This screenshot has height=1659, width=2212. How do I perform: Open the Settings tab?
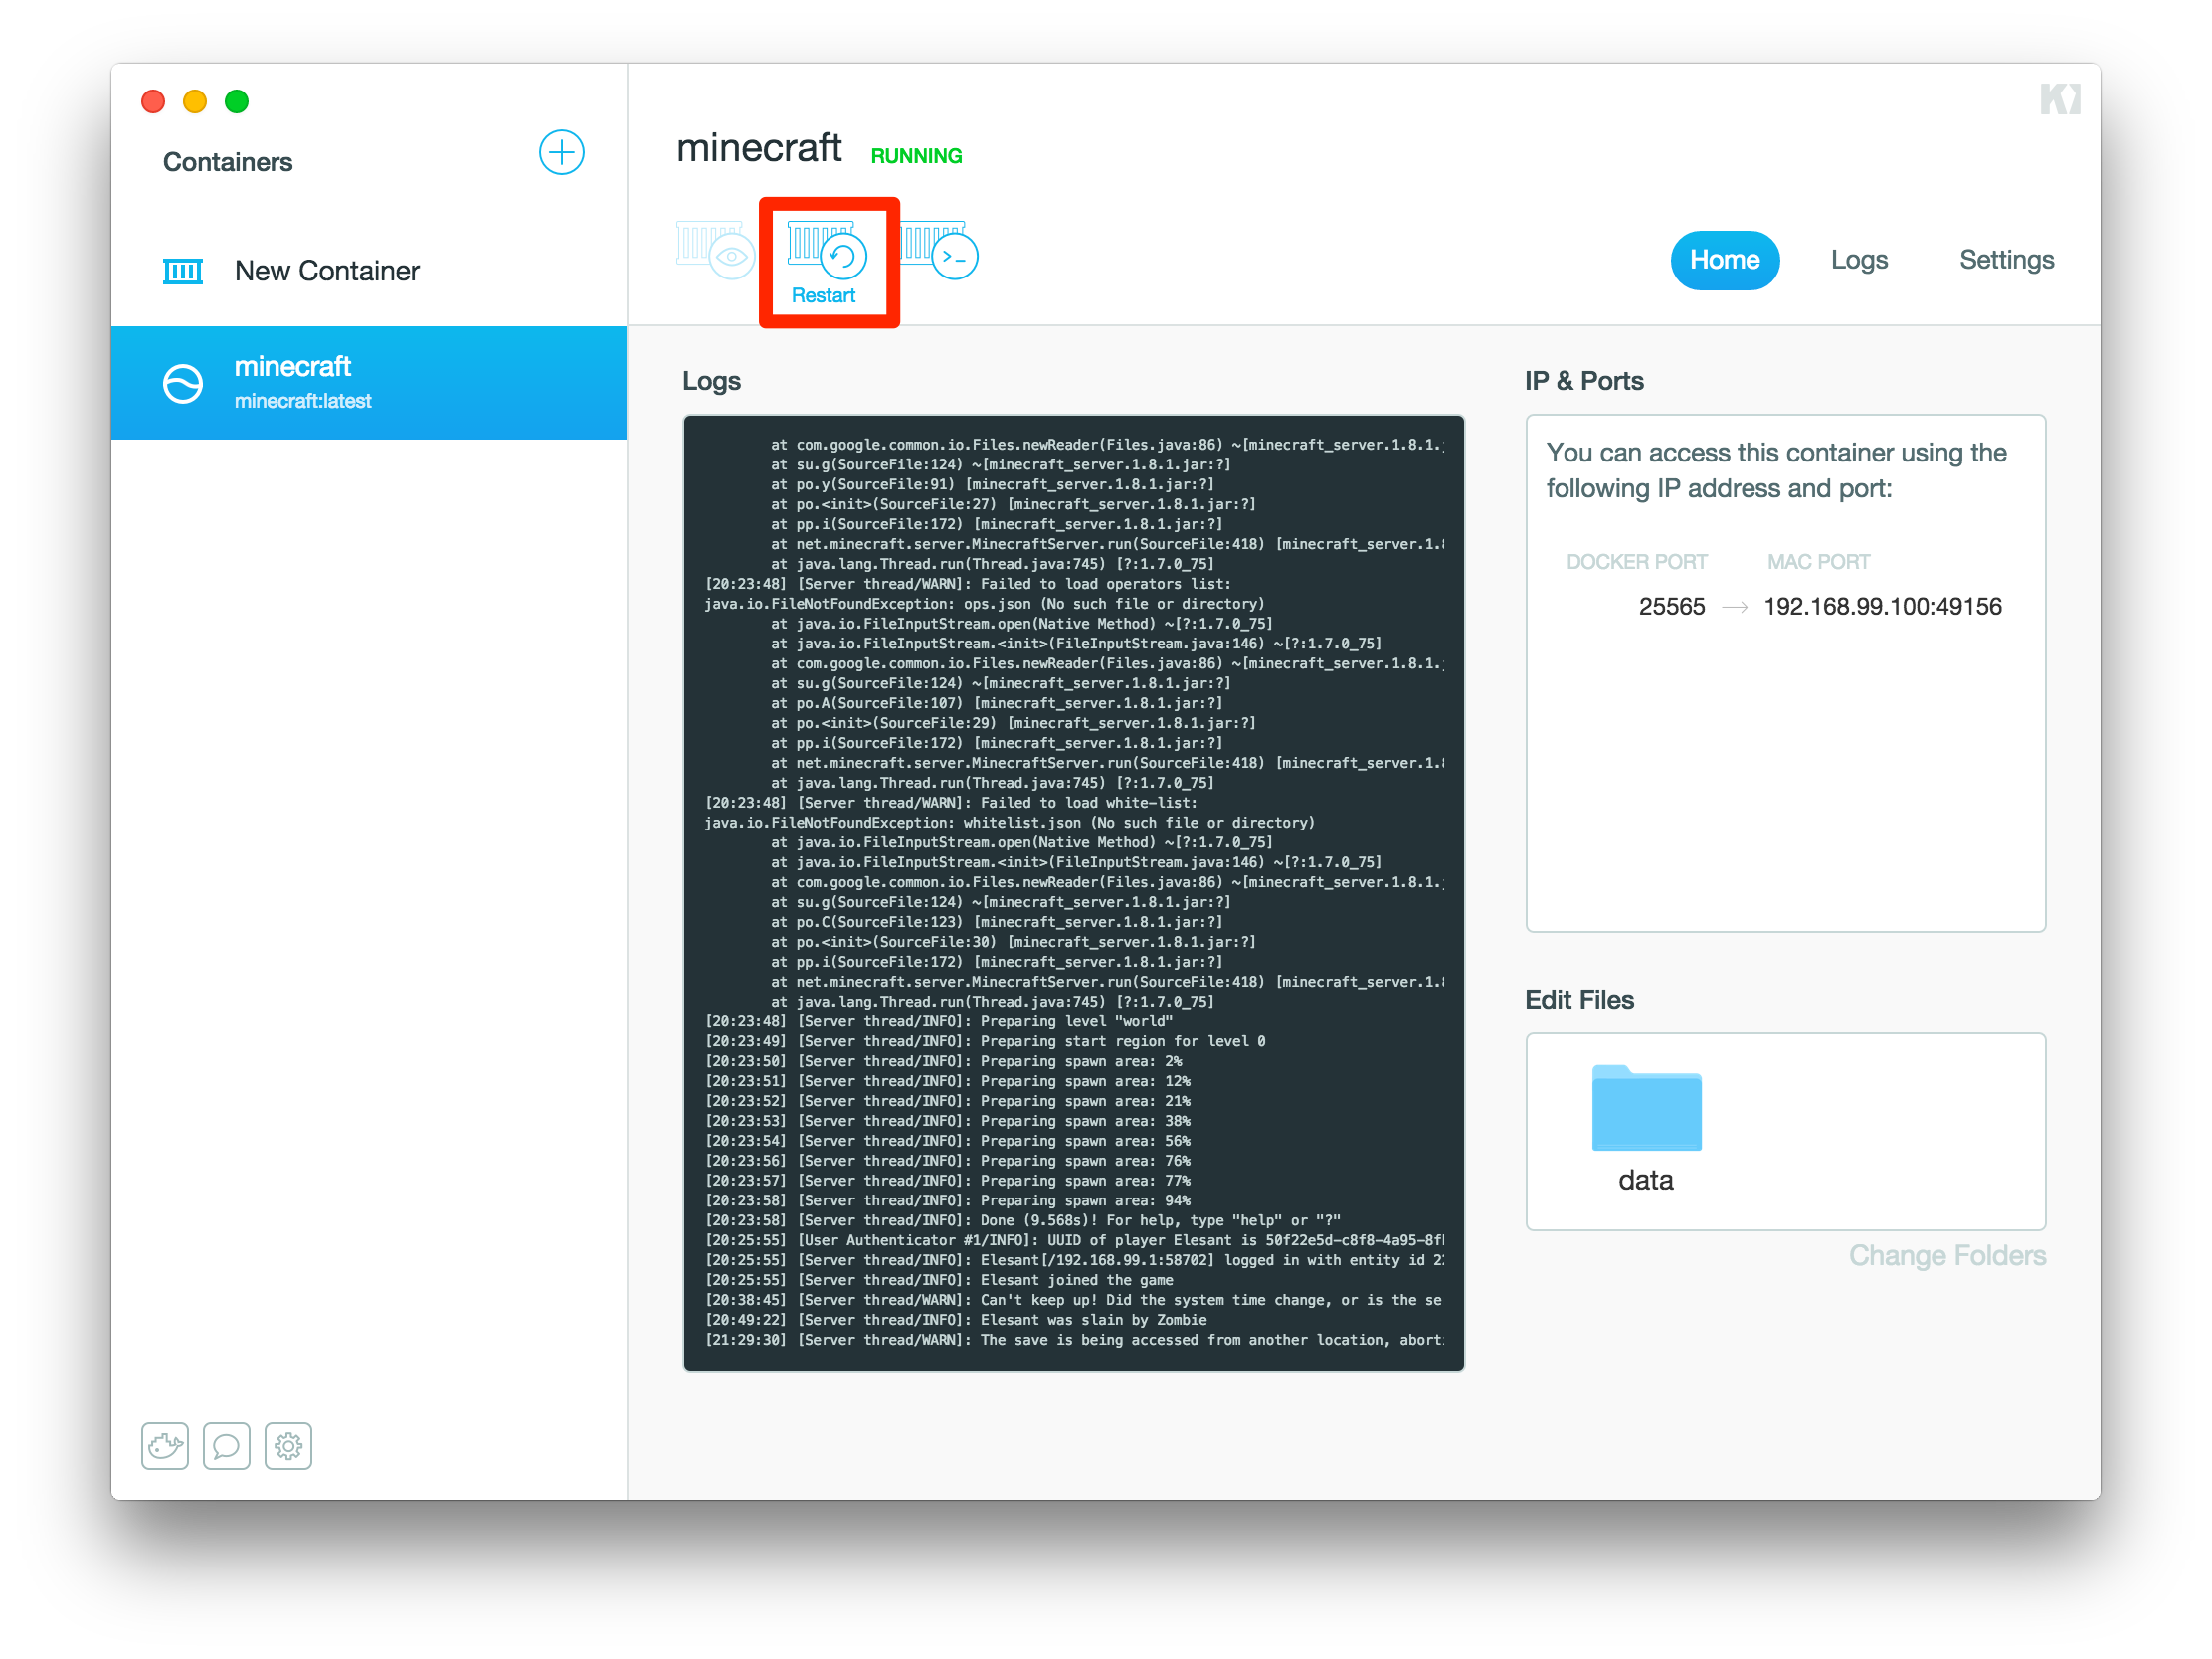pos(2005,260)
